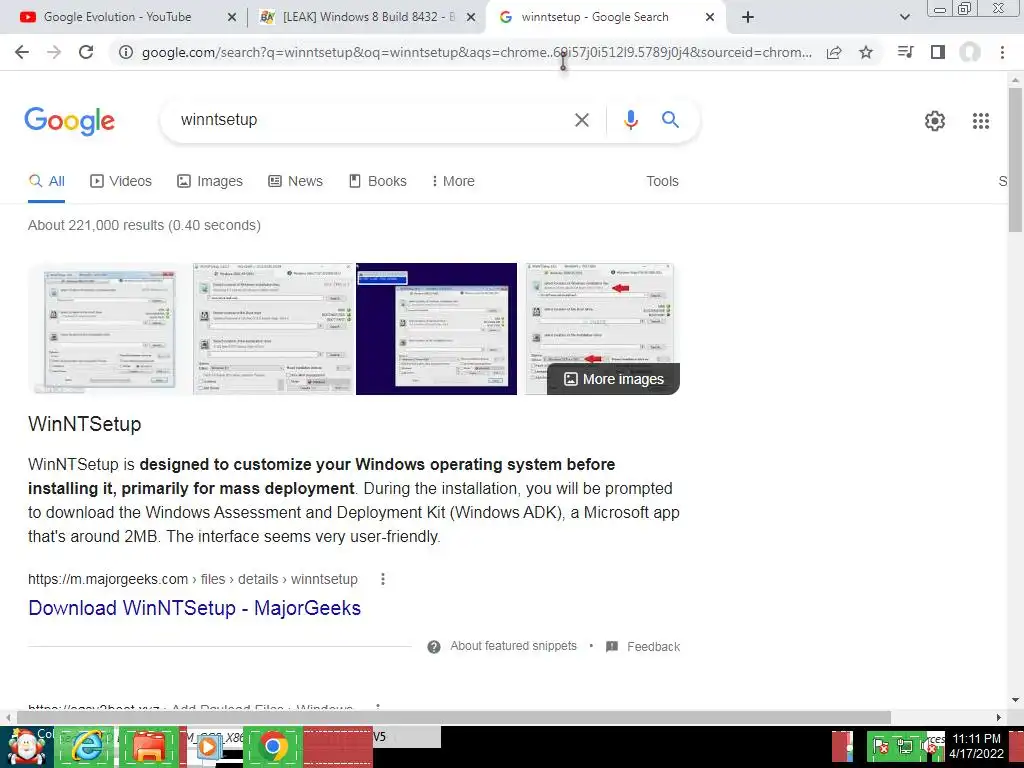
Task: Click the forward navigation arrow
Action: [x=54, y=52]
